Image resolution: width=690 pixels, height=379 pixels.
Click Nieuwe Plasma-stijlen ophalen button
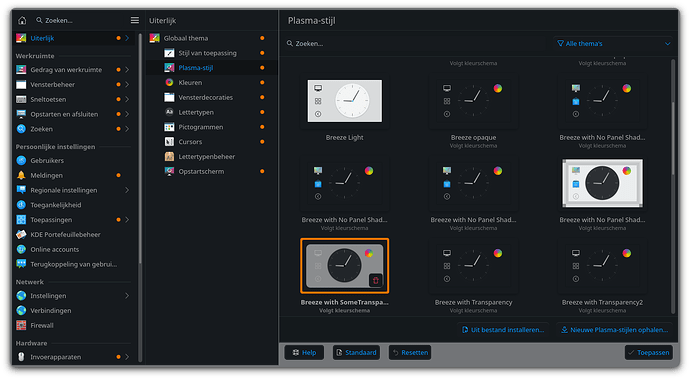(x=615, y=330)
